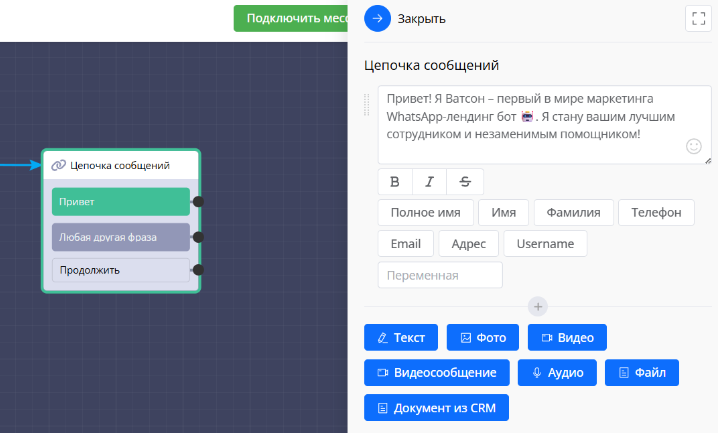Image resolution: width=718 pixels, height=433 pixels.
Task: Open the emoji picker in message box
Action: 693,146
